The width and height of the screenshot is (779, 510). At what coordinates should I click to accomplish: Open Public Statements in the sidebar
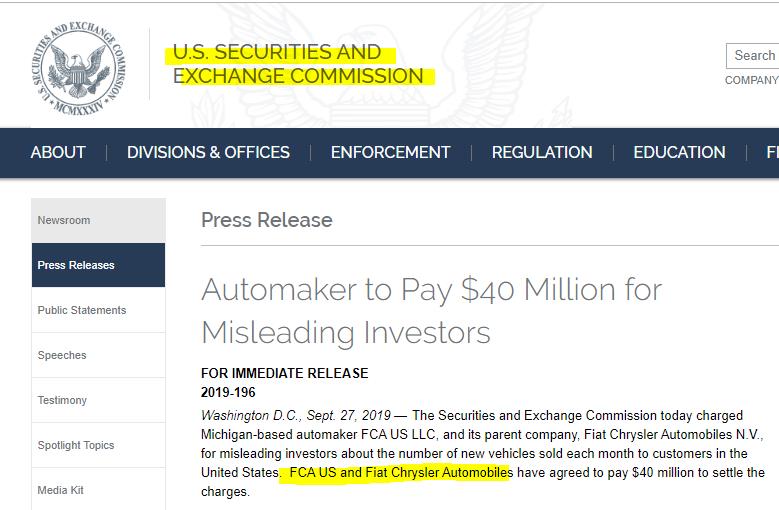click(x=98, y=310)
